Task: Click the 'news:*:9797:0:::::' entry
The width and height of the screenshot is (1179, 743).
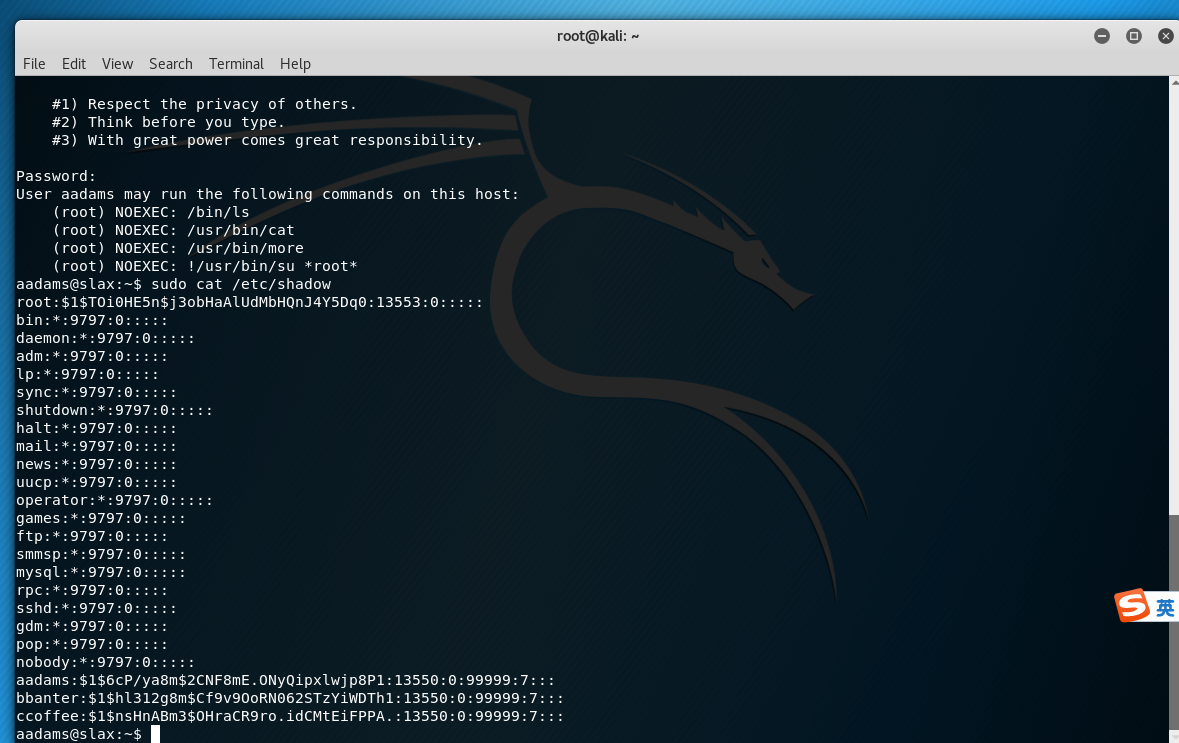Action: pos(96,465)
